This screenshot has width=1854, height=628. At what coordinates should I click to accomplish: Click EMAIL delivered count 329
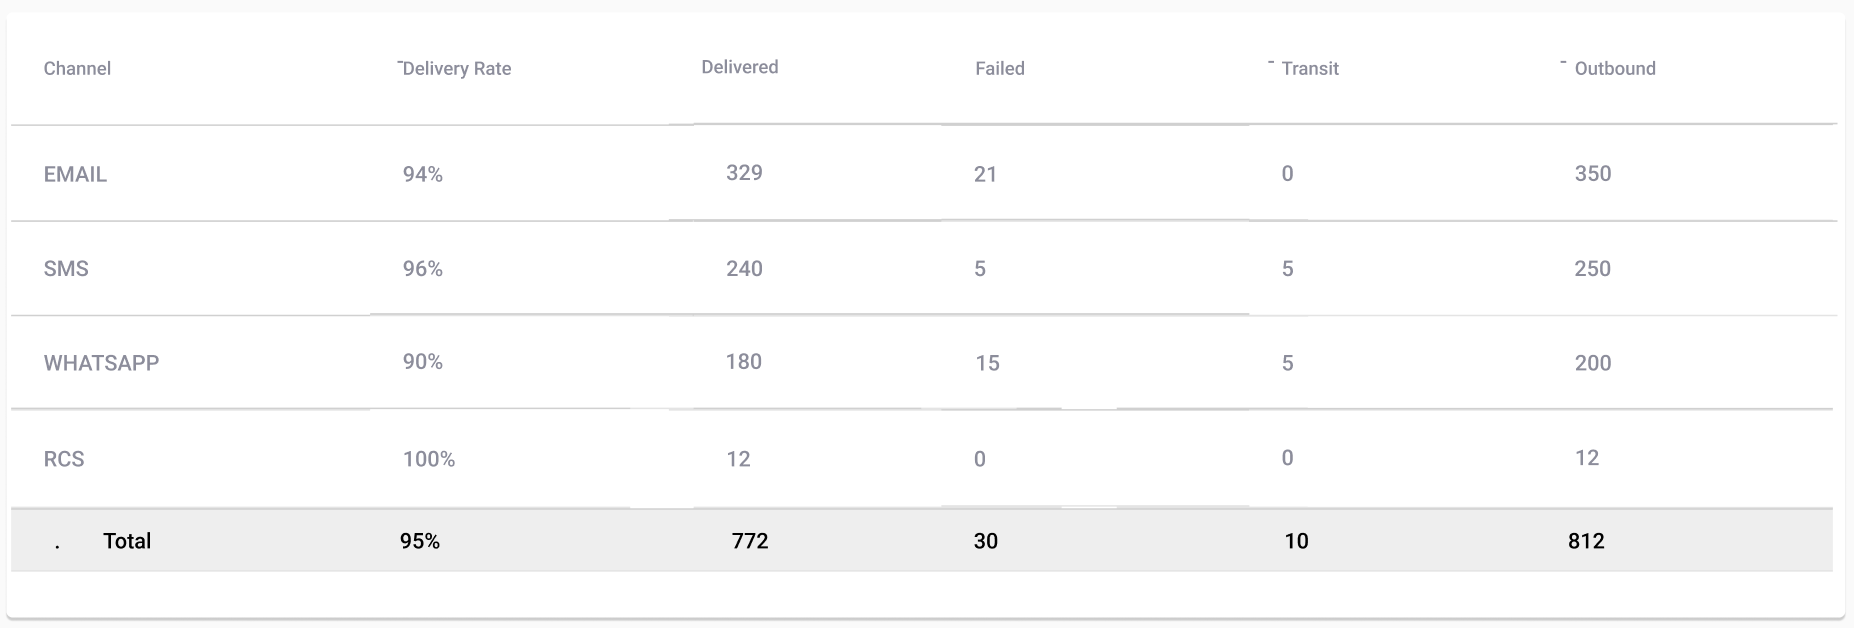click(744, 172)
